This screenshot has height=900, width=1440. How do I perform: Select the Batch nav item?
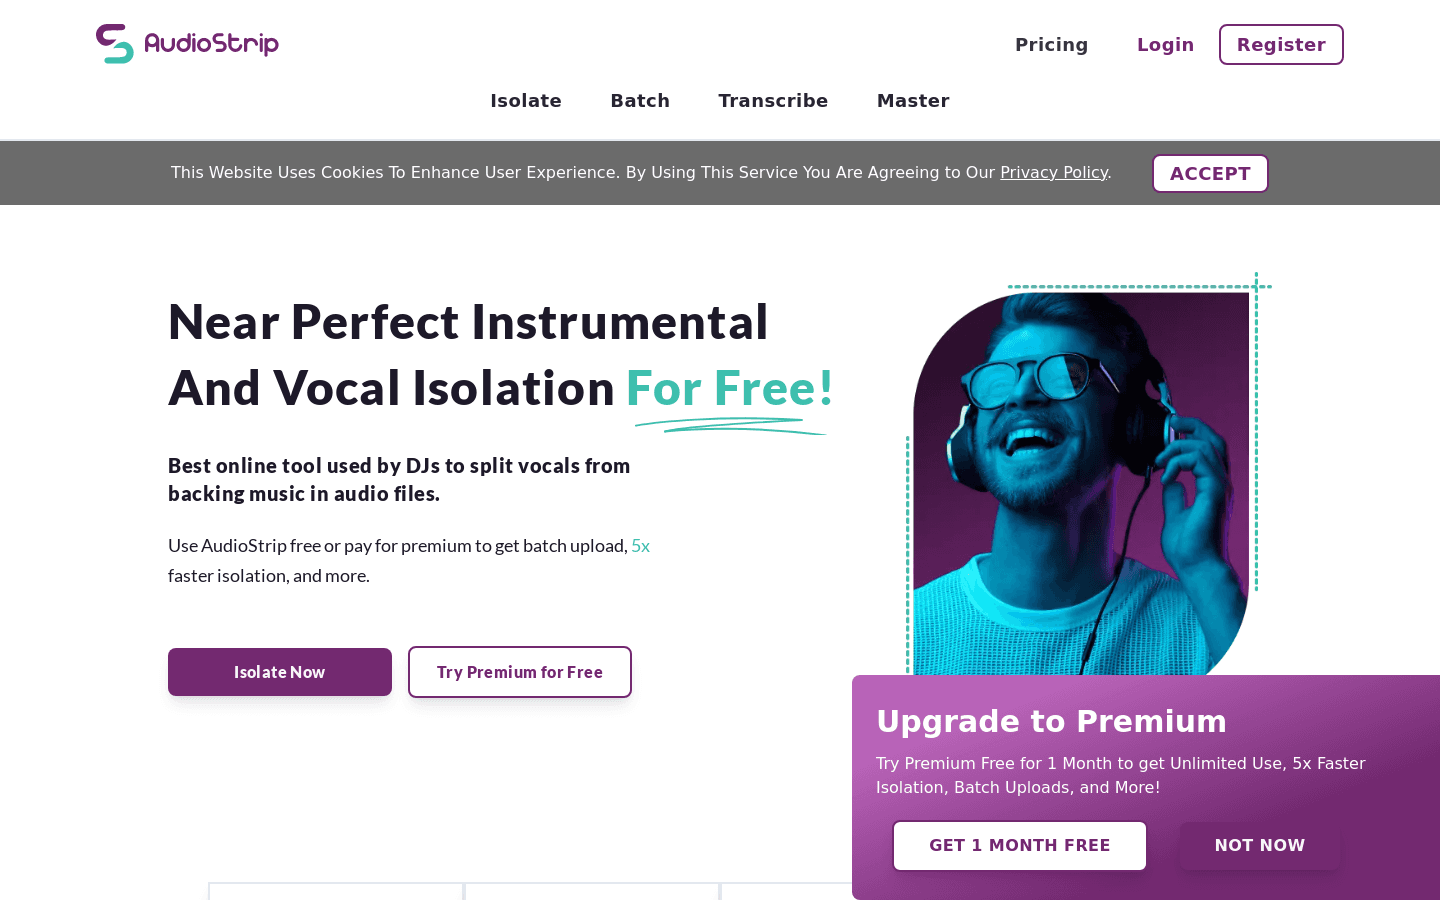(x=640, y=100)
